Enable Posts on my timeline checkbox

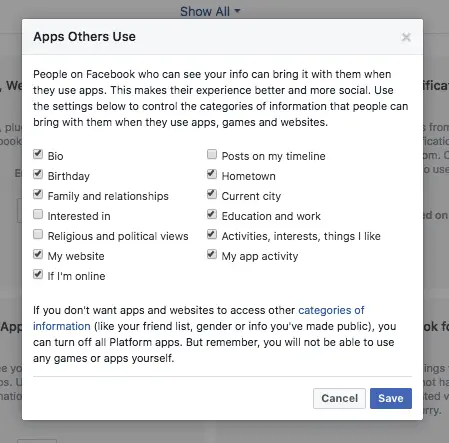tap(212, 154)
